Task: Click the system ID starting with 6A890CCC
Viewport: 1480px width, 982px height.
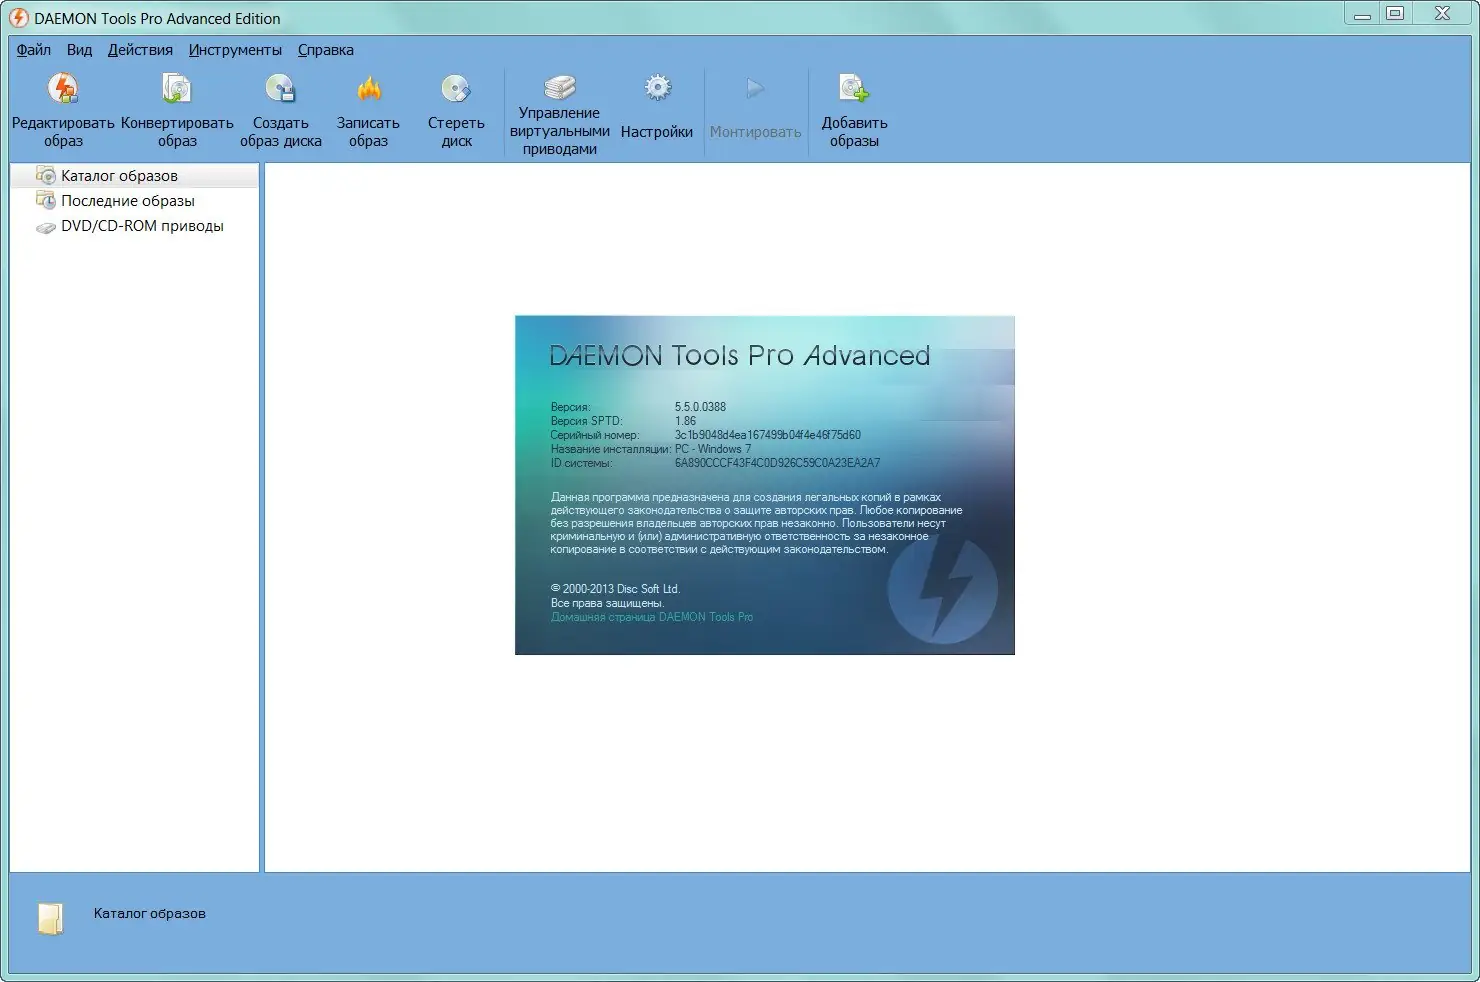Action: pyautogui.click(x=777, y=463)
